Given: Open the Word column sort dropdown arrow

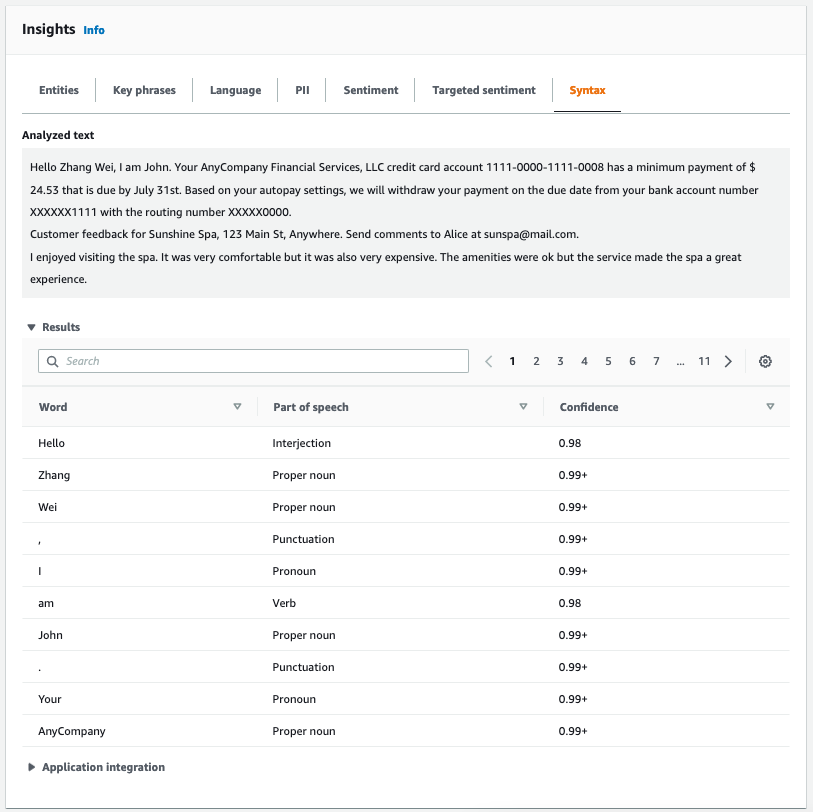Looking at the screenshot, I should pyautogui.click(x=238, y=407).
